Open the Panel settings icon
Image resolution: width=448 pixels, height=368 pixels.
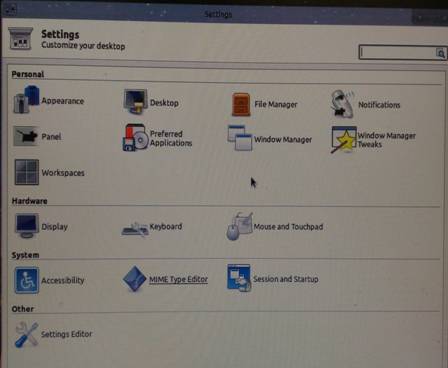(x=26, y=136)
